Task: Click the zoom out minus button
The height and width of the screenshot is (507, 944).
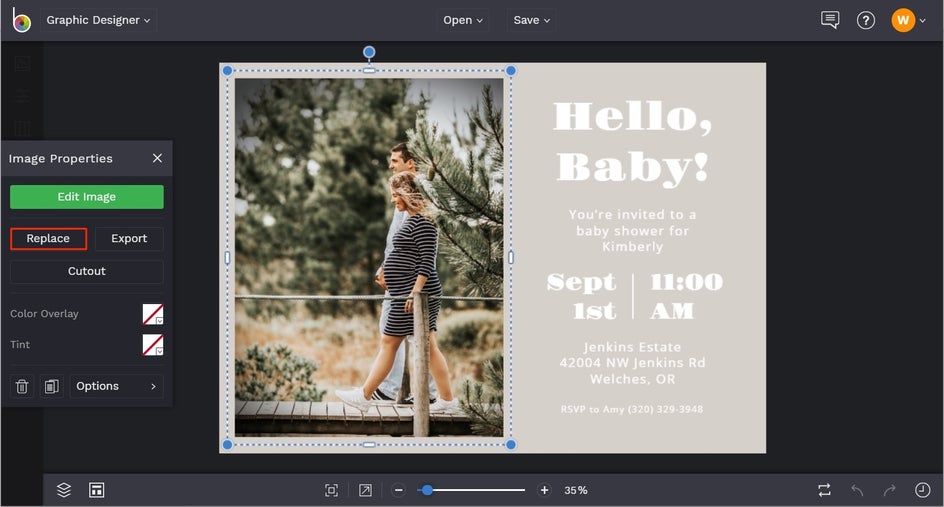Action: (x=398, y=490)
